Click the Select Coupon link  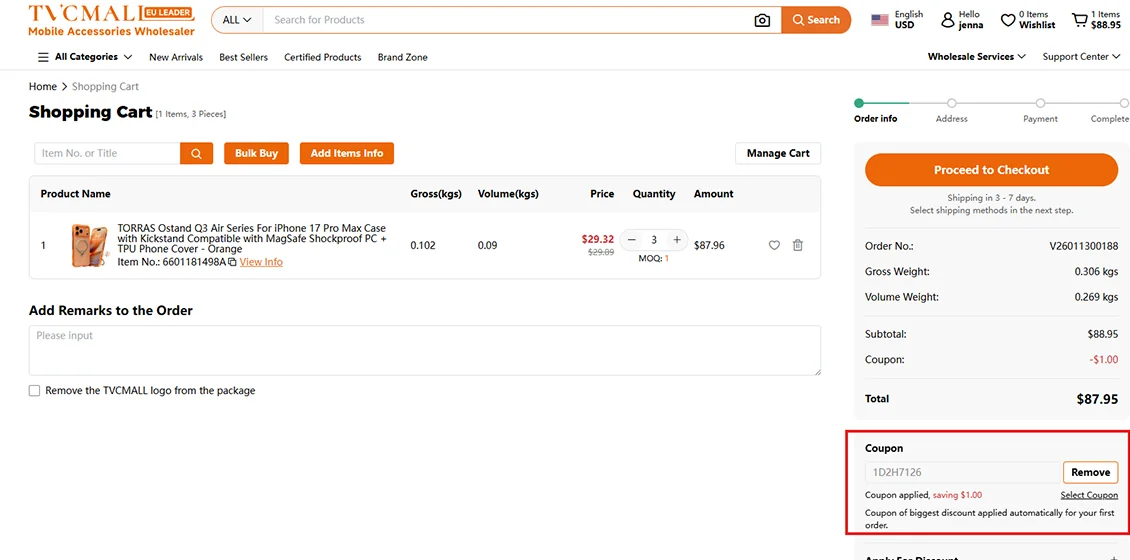click(1089, 495)
